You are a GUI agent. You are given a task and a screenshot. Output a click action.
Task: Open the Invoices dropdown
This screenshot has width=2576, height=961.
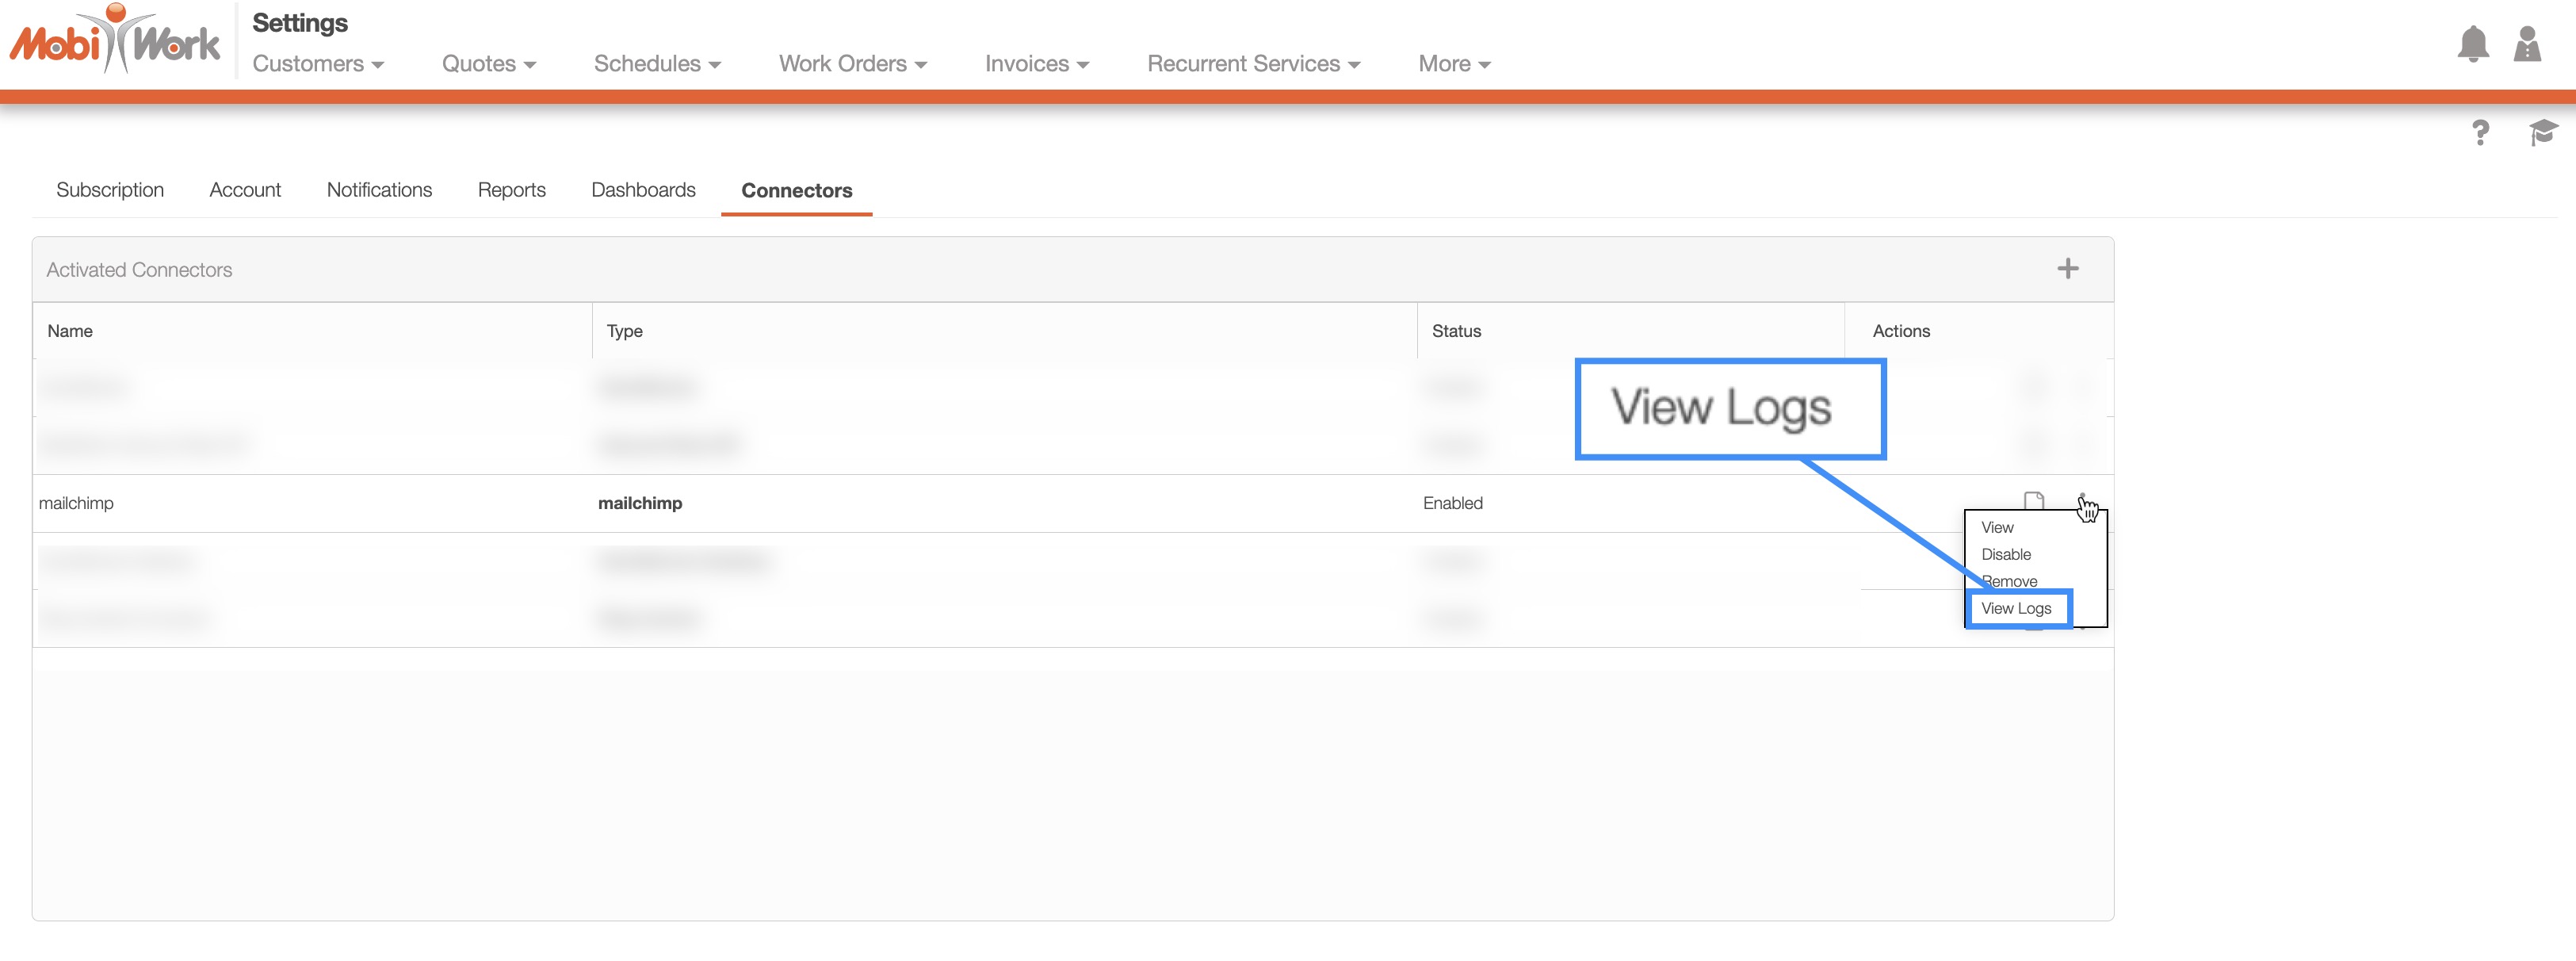pyautogui.click(x=1036, y=64)
